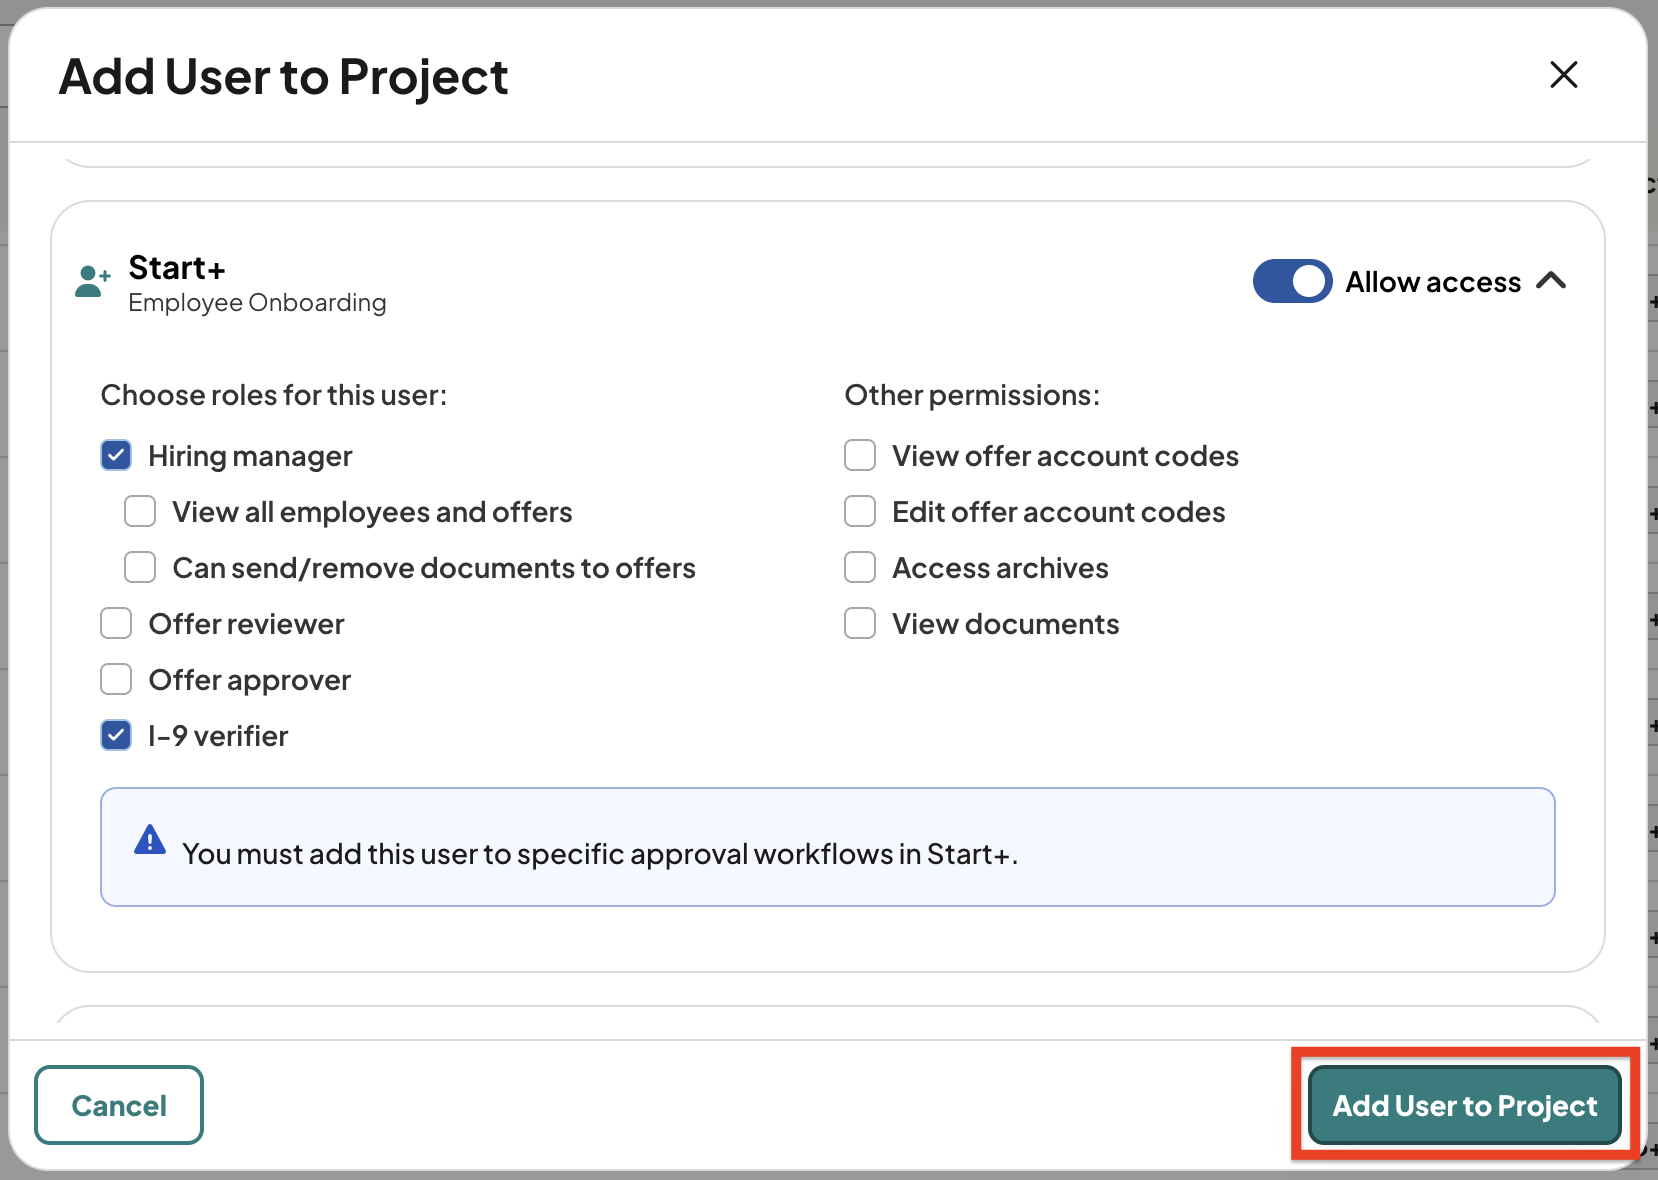Enable View offer account codes permission

point(860,456)
